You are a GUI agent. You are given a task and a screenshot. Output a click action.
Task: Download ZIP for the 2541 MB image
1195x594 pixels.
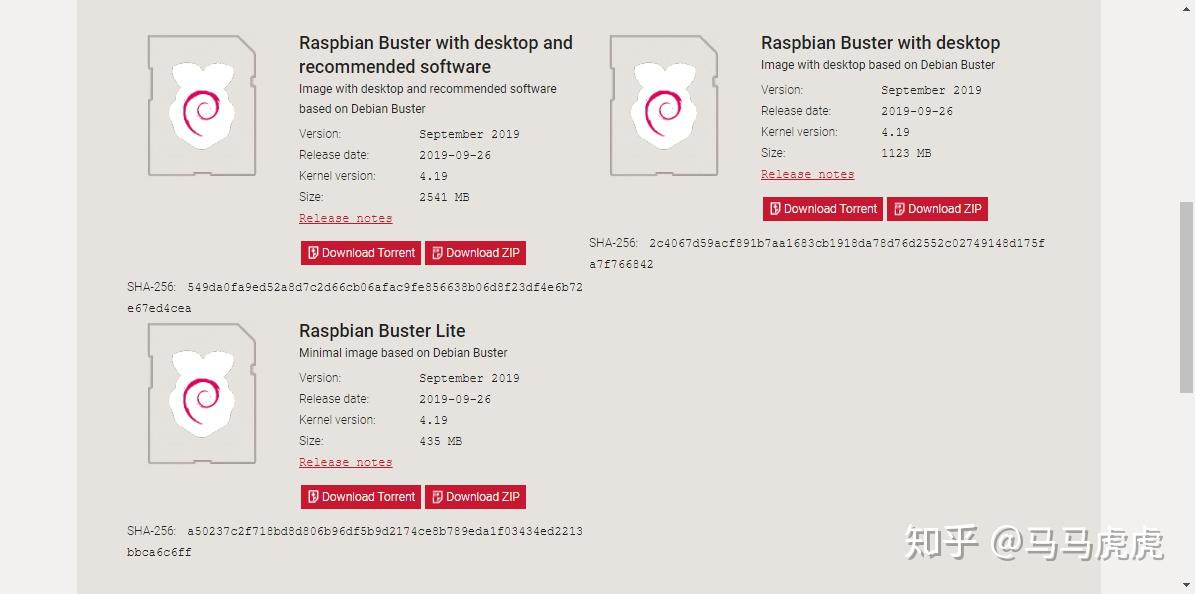tap(476, 253)
